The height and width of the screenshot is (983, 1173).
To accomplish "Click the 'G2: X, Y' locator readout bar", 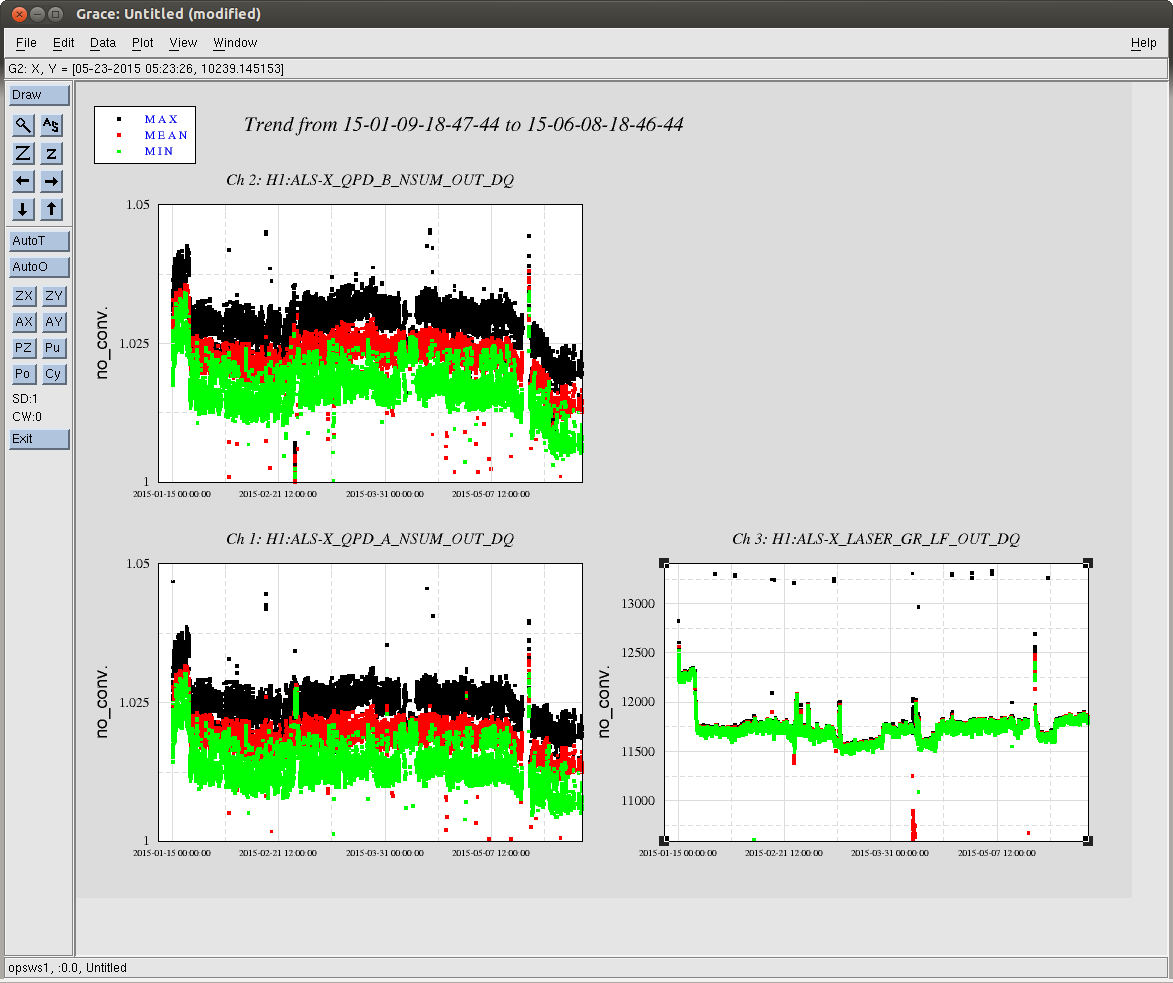I will point(586,69).
